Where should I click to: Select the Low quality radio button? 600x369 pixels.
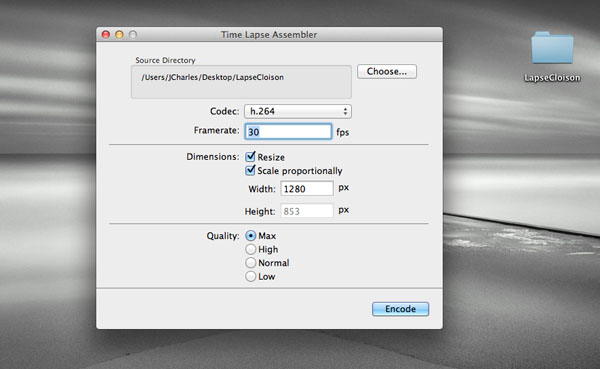click(251, 276)
